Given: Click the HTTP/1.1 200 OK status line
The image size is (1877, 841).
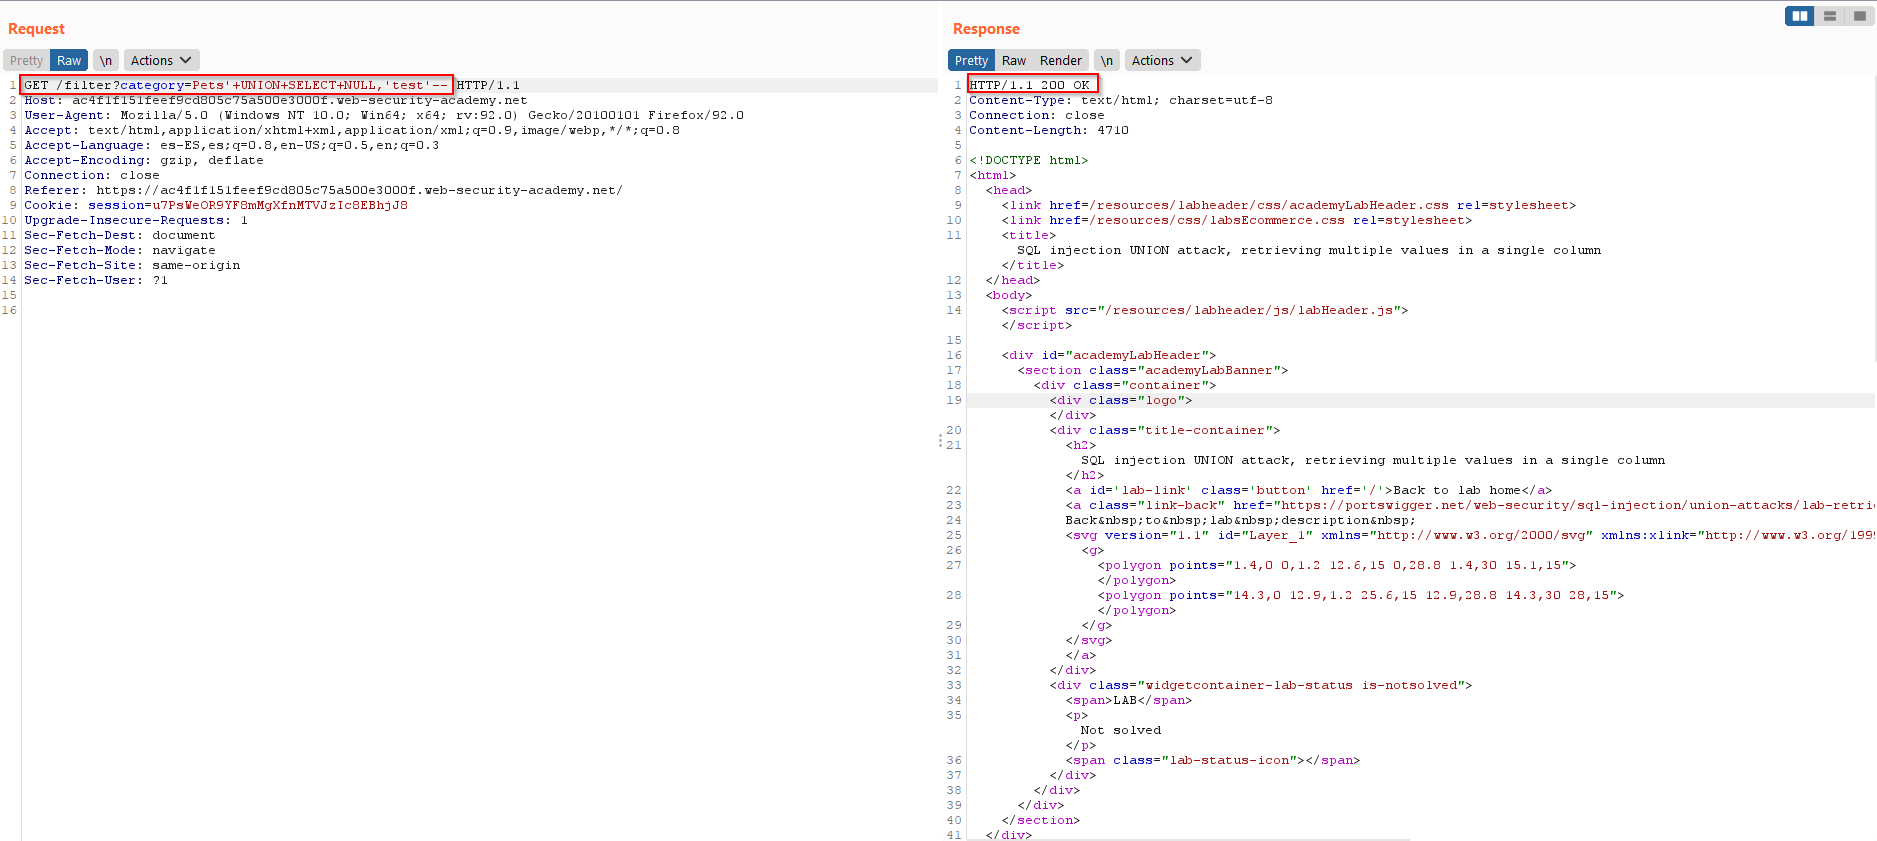Looking at the screenshot, I should (x=1029, y=85).
